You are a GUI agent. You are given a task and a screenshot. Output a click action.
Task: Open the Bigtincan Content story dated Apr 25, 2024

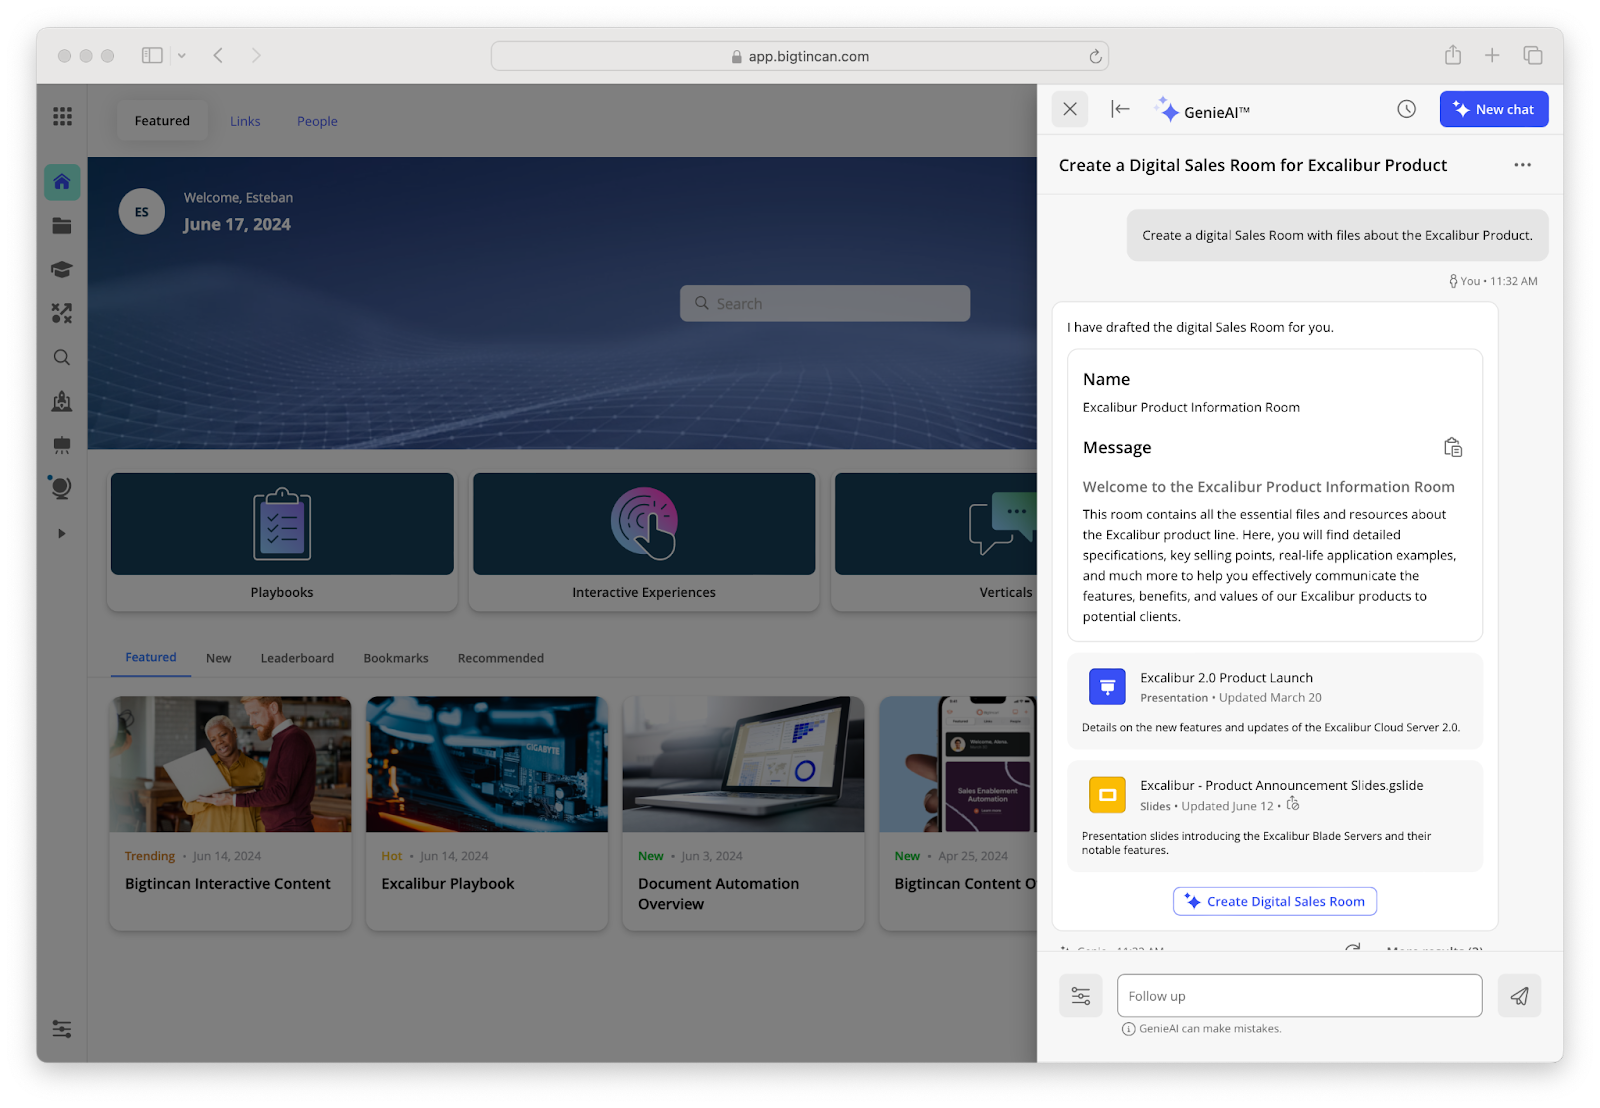pos(958,813)
